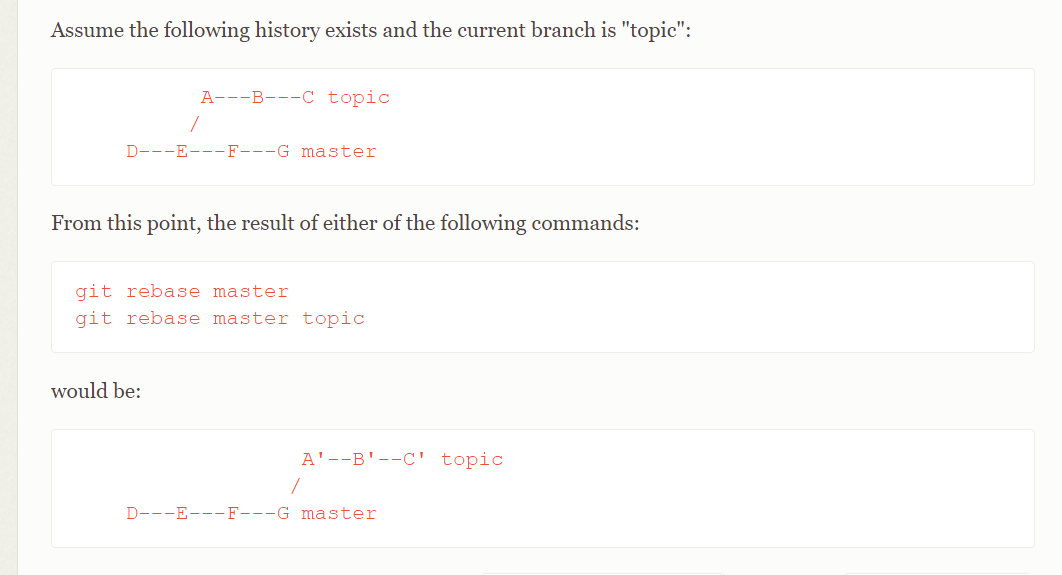Click "topic" at end of second rebase command
Image resolution: width=1062 pixels, height=575 pixels.
coord(333,319)
